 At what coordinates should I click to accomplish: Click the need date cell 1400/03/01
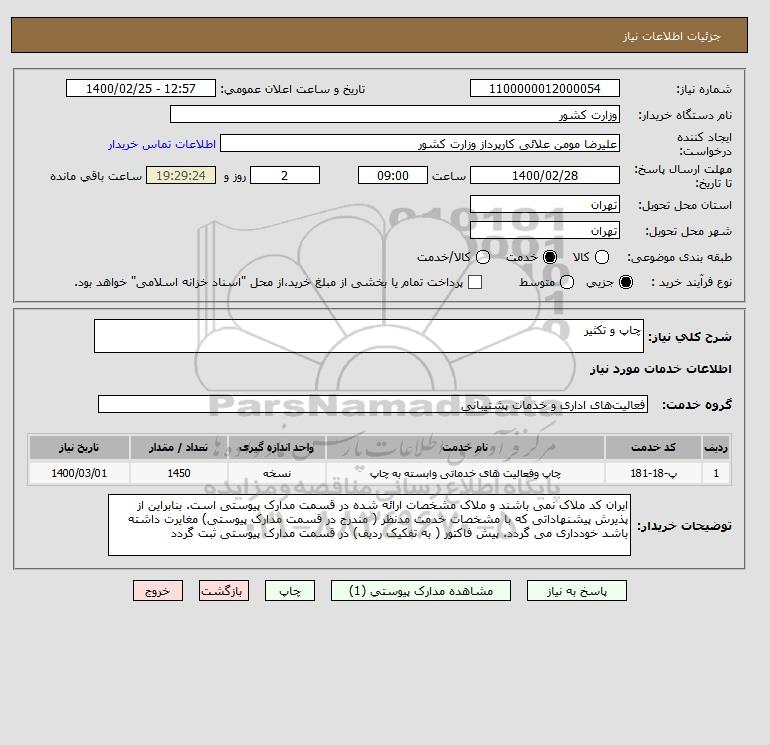click(x=79, y=473)
